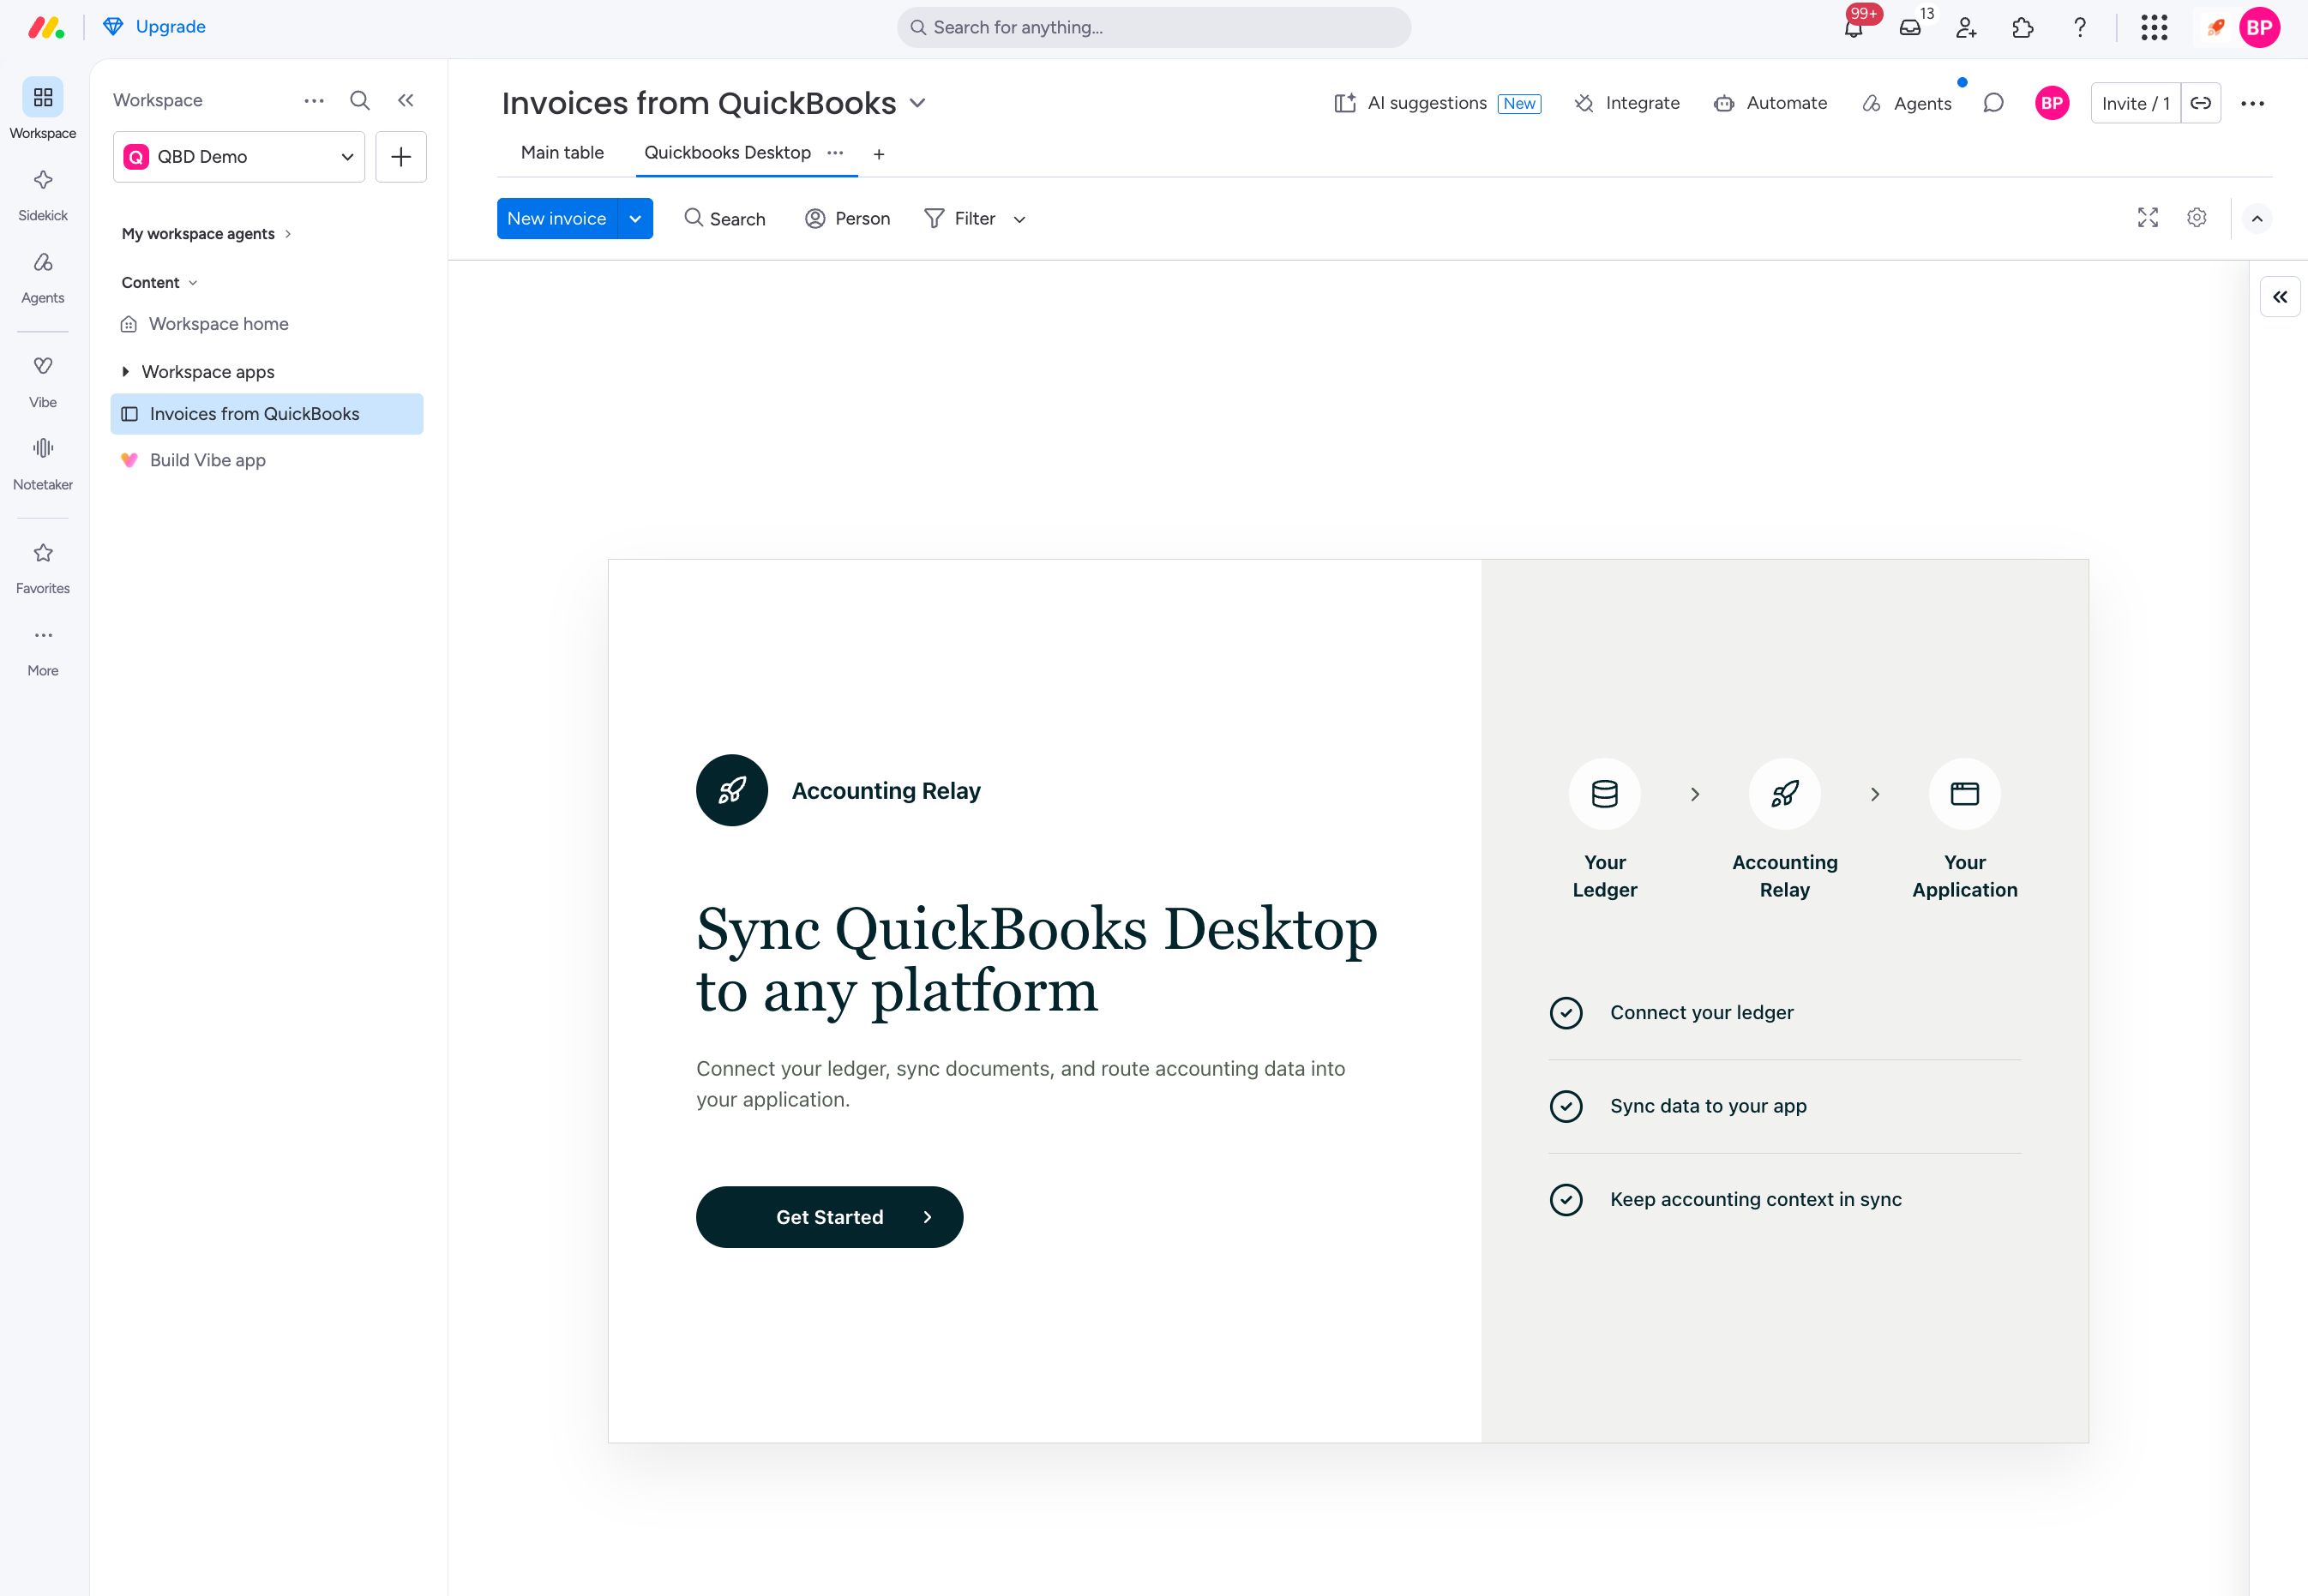2308x1596 pixels.
Task: Open the products switcher grid icon
Action: click(x=2153, y=27)
